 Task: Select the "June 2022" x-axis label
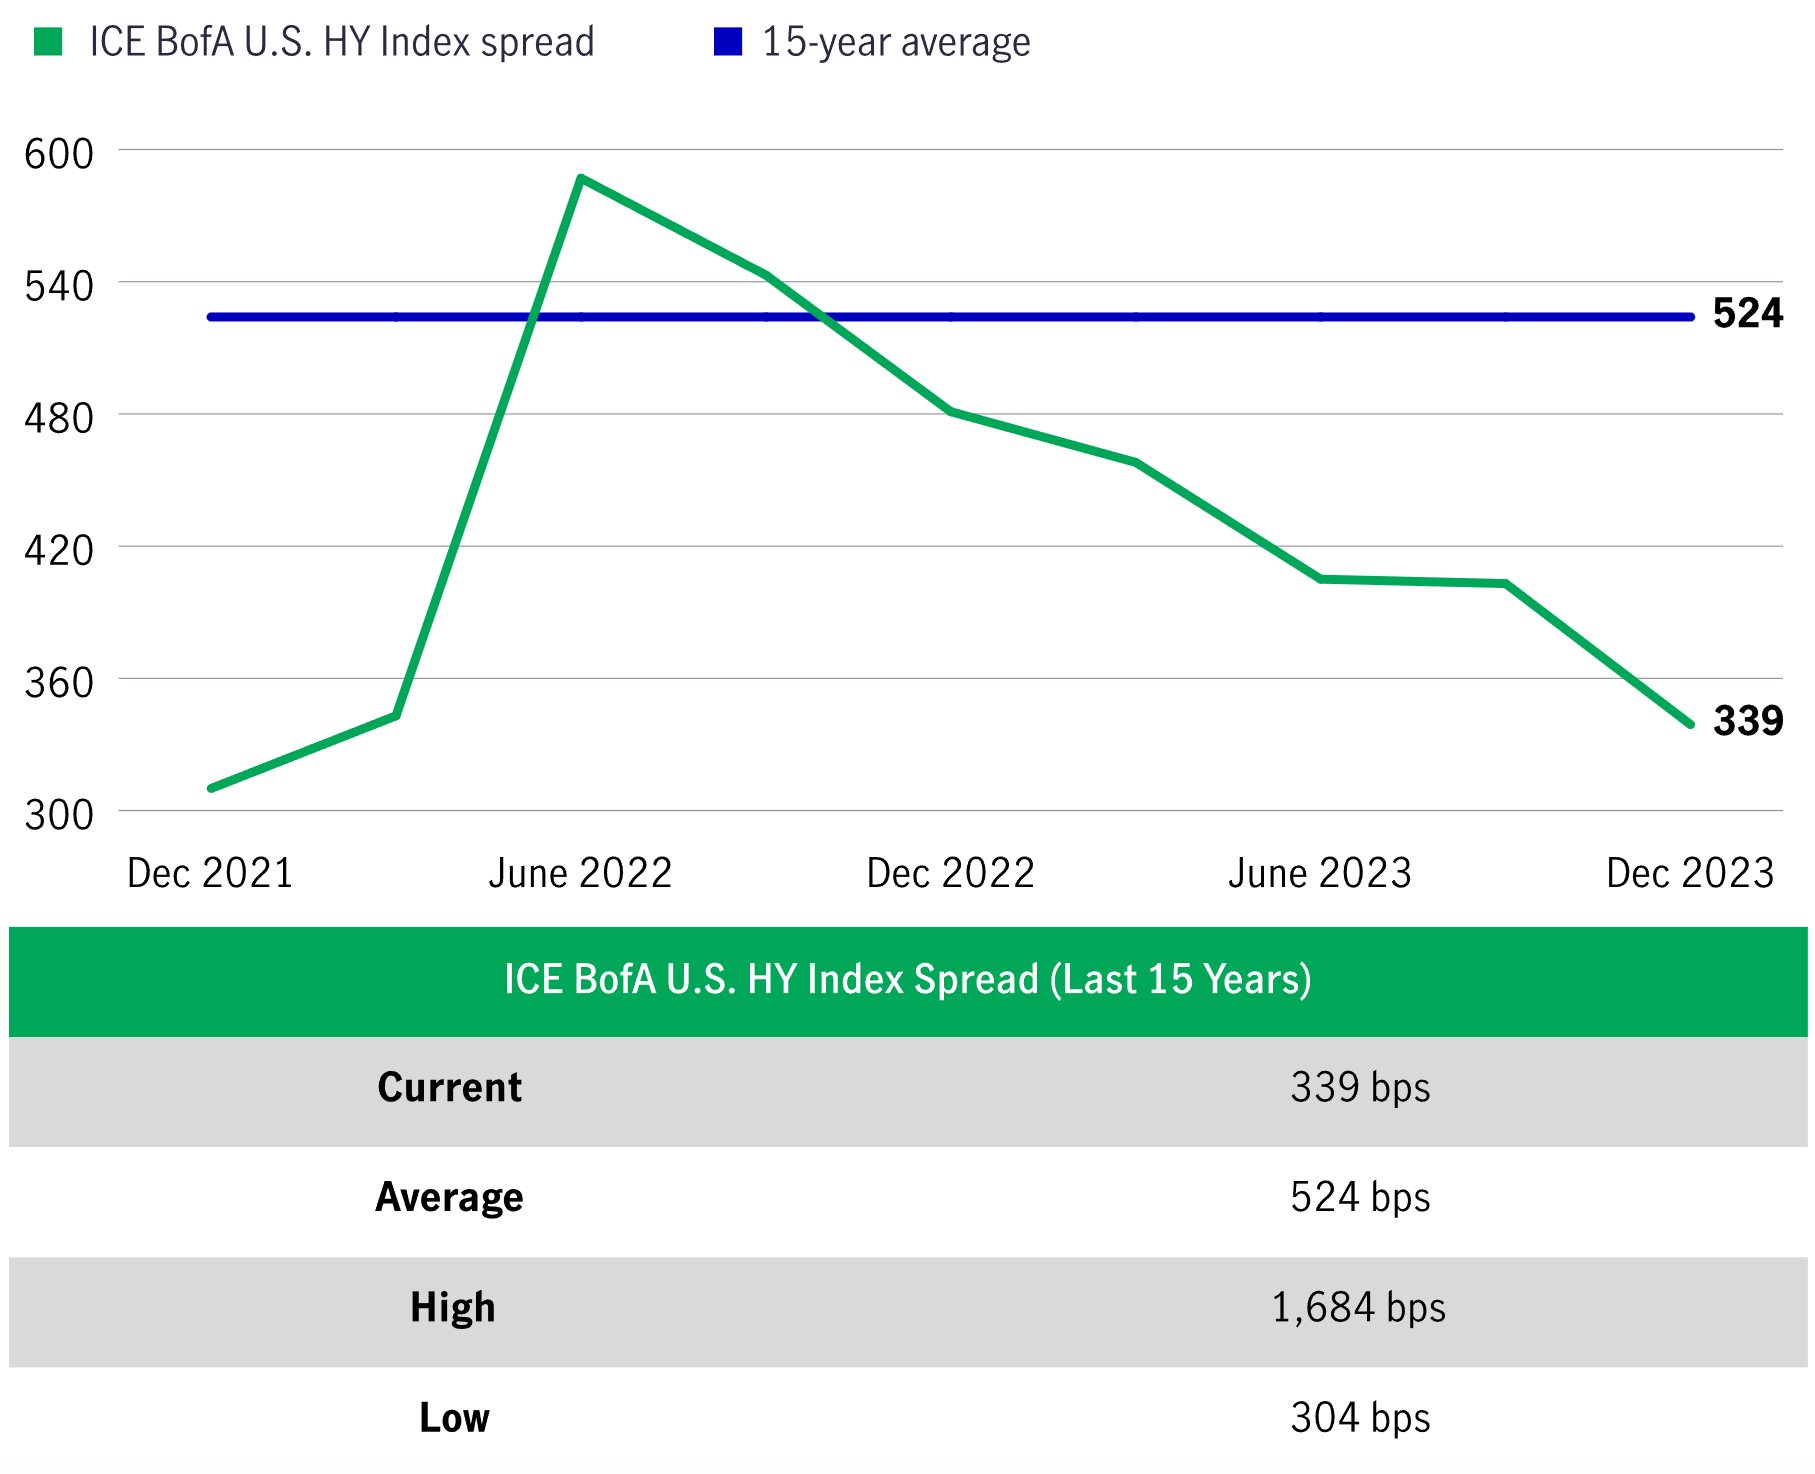coord(580,873)
